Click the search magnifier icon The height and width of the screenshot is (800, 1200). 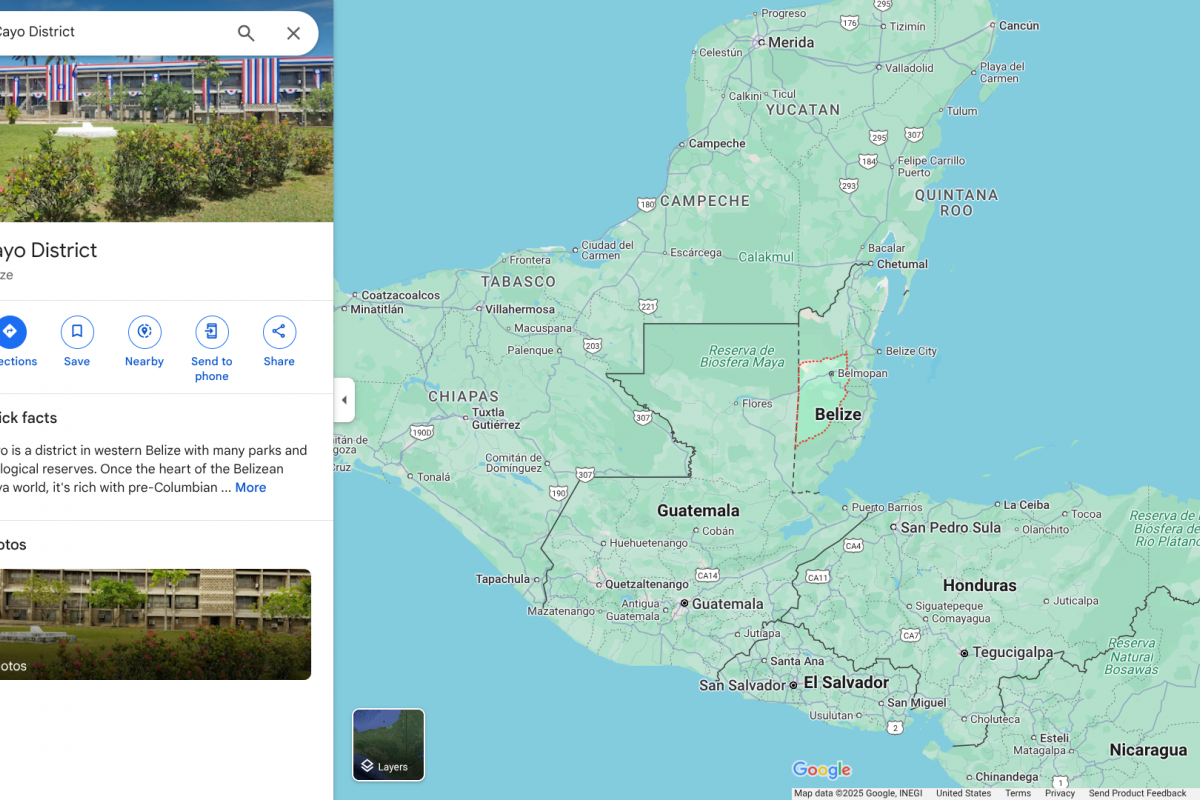point(246,33)
